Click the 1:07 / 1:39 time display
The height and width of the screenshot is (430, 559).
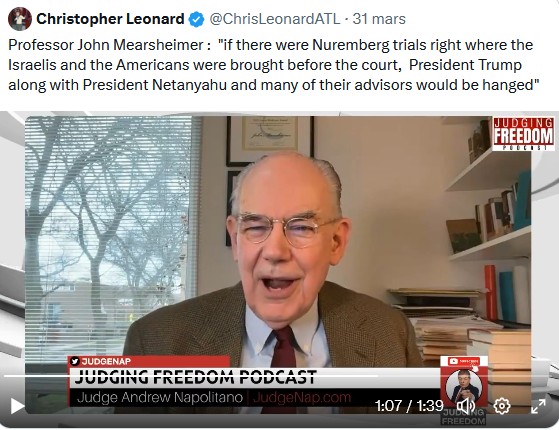(x=409, y=406)
